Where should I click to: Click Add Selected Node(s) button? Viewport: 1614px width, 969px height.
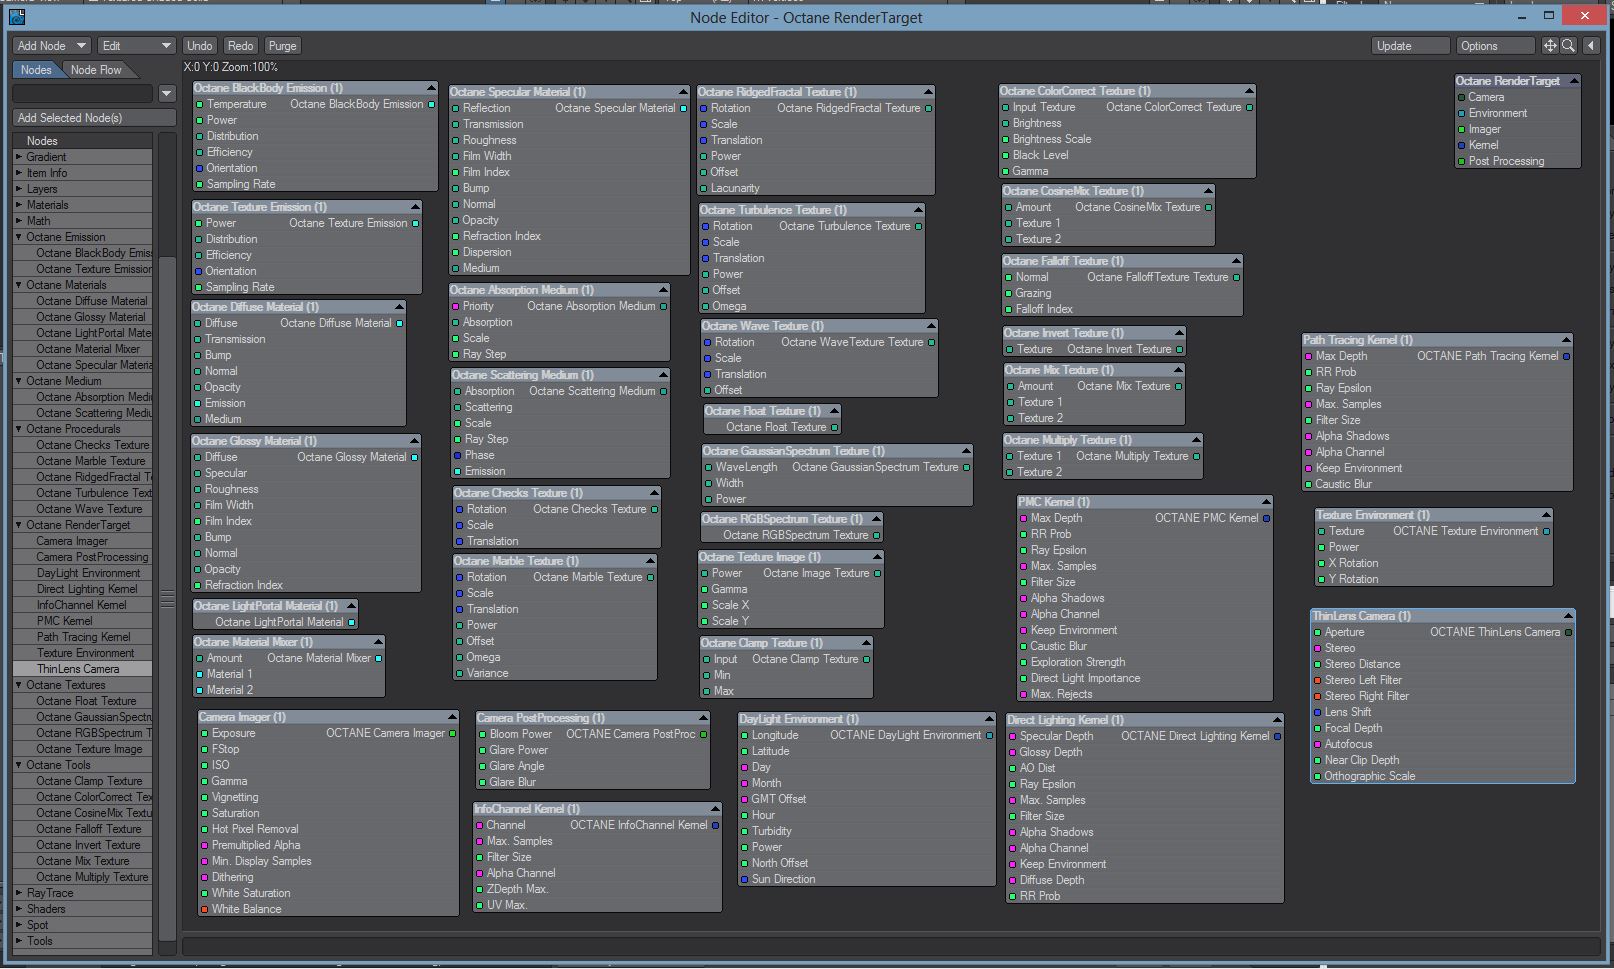pyautogui.click(x=94, y=118)
